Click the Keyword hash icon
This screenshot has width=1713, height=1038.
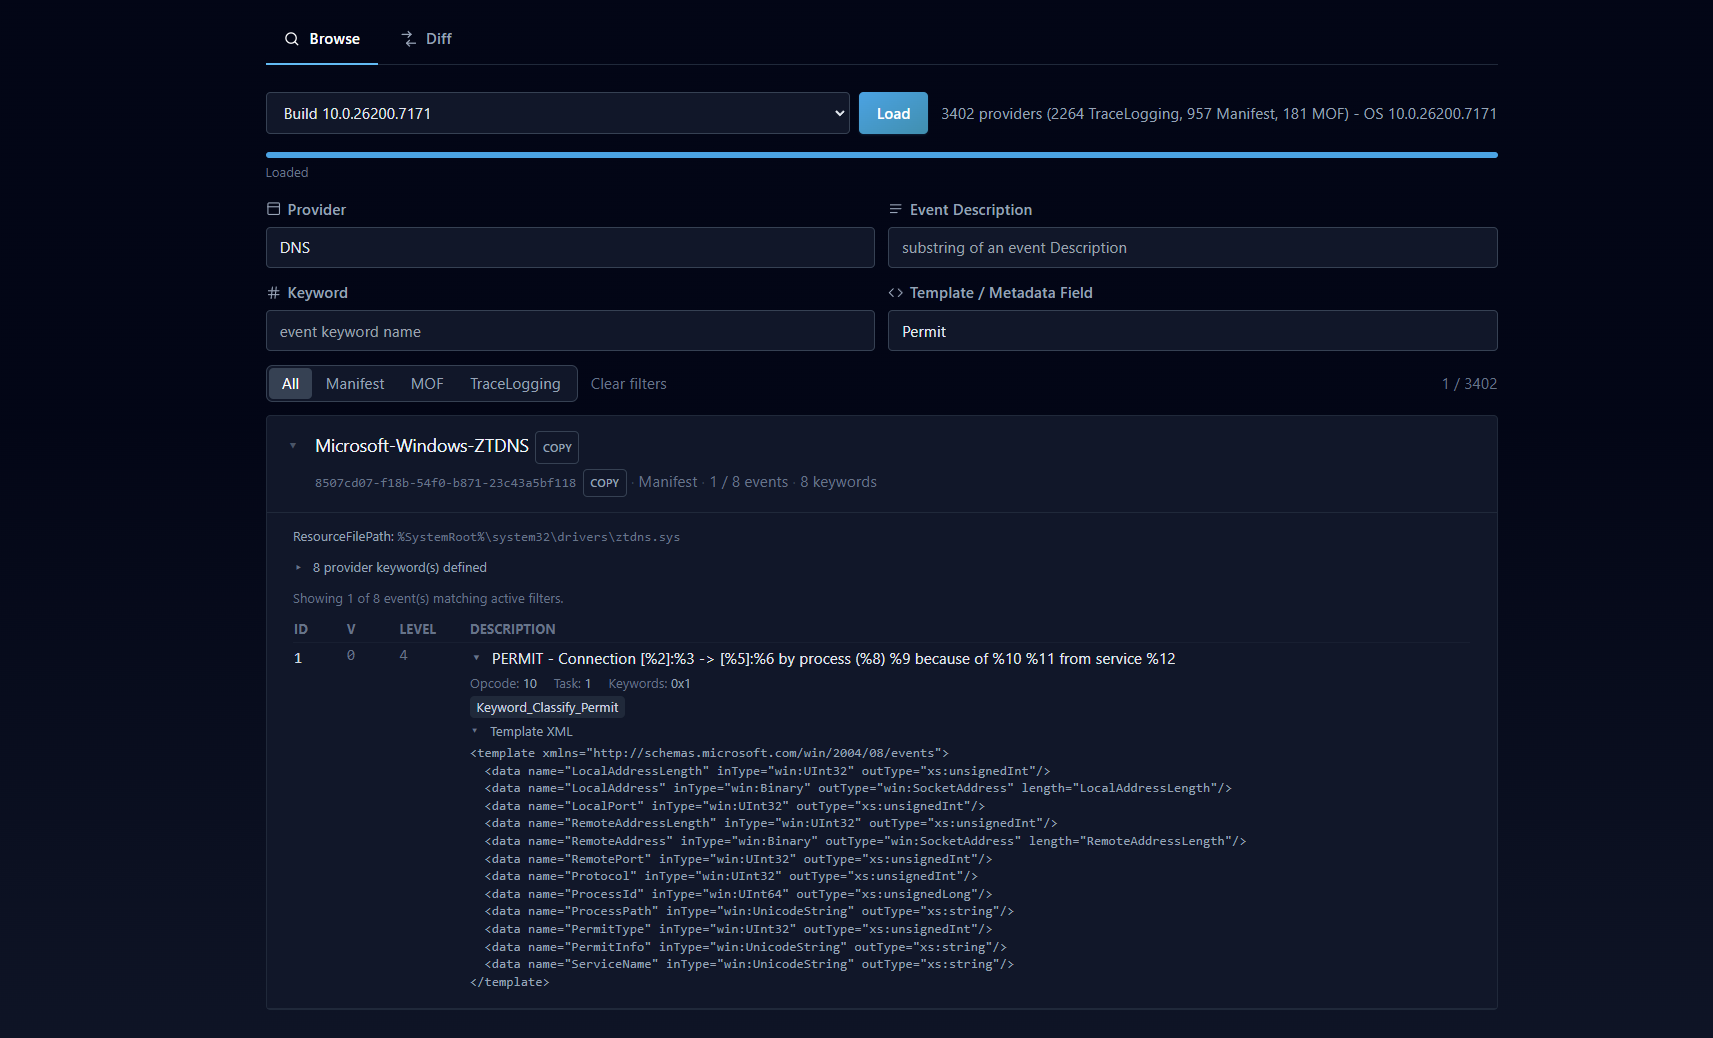(273, 293)
